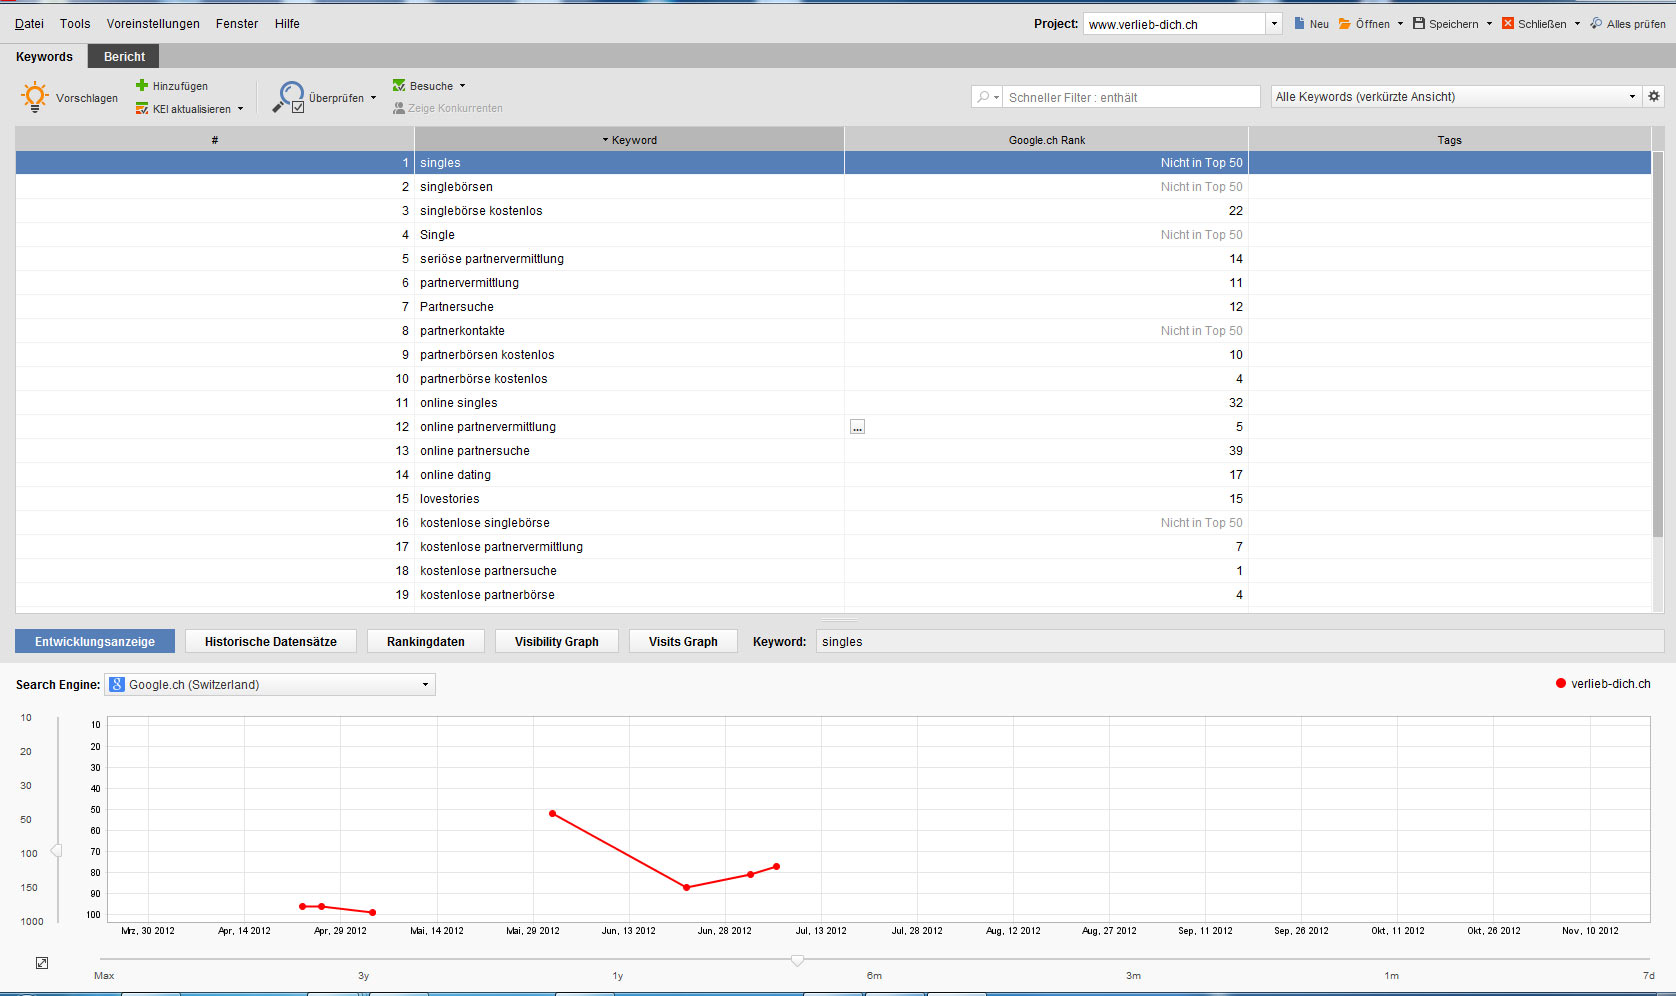The height and width of the screenshot is (996, 1676).
Task: Click the verlieb-dich.ch red legend dot
Action: [x=1560, y=684]
